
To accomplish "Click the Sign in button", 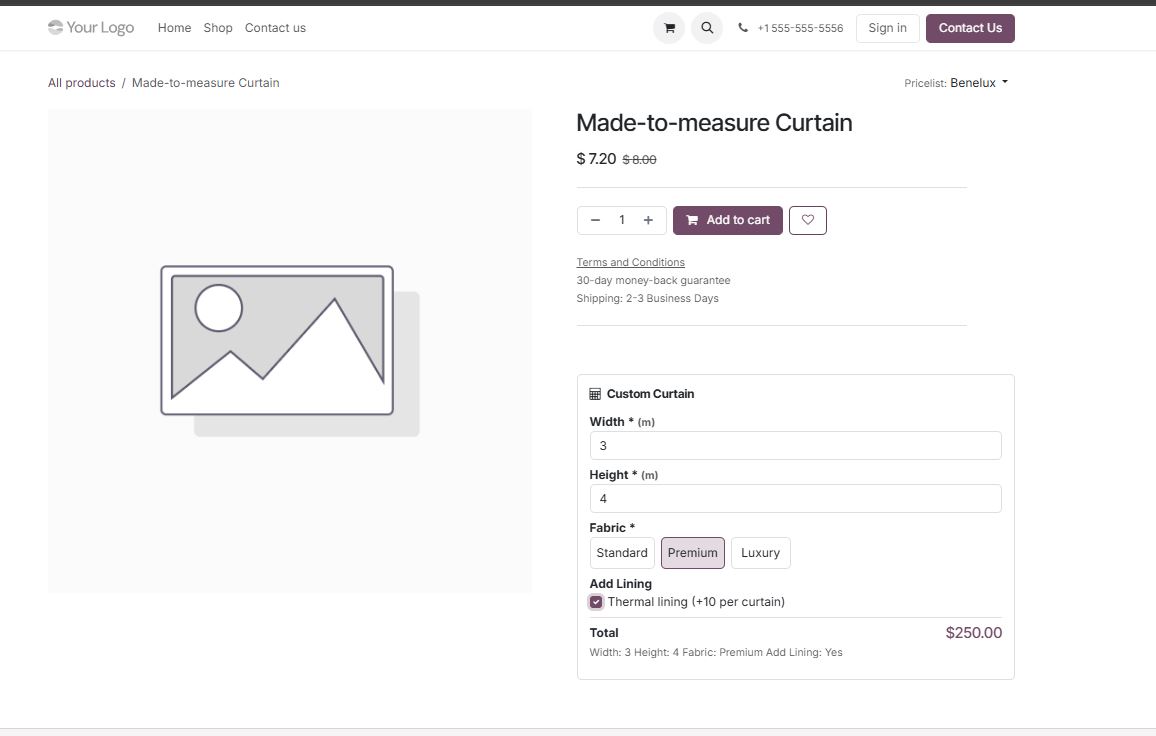I will tap(888, 28).
